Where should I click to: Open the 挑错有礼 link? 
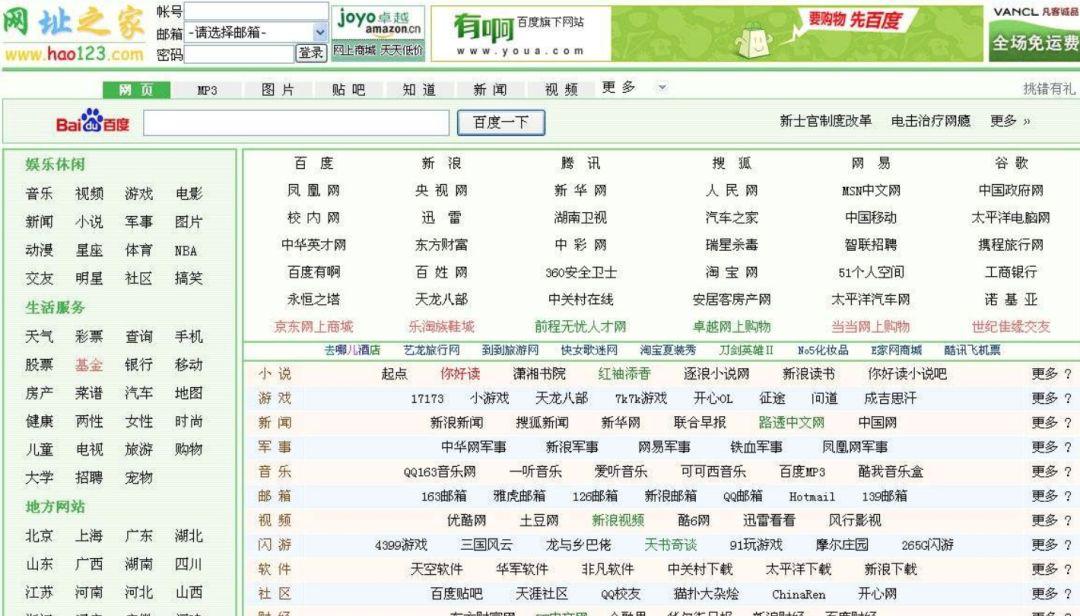coord(1048,89)
